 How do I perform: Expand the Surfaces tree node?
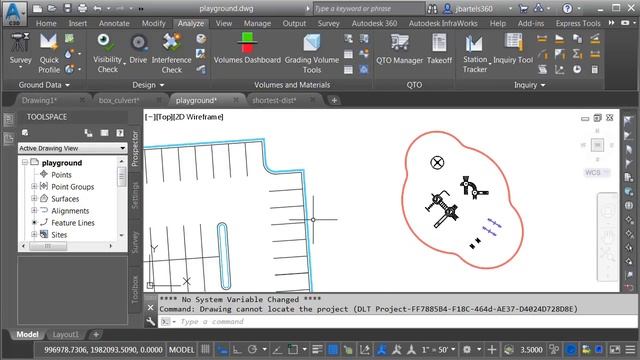tap(34, 198)
